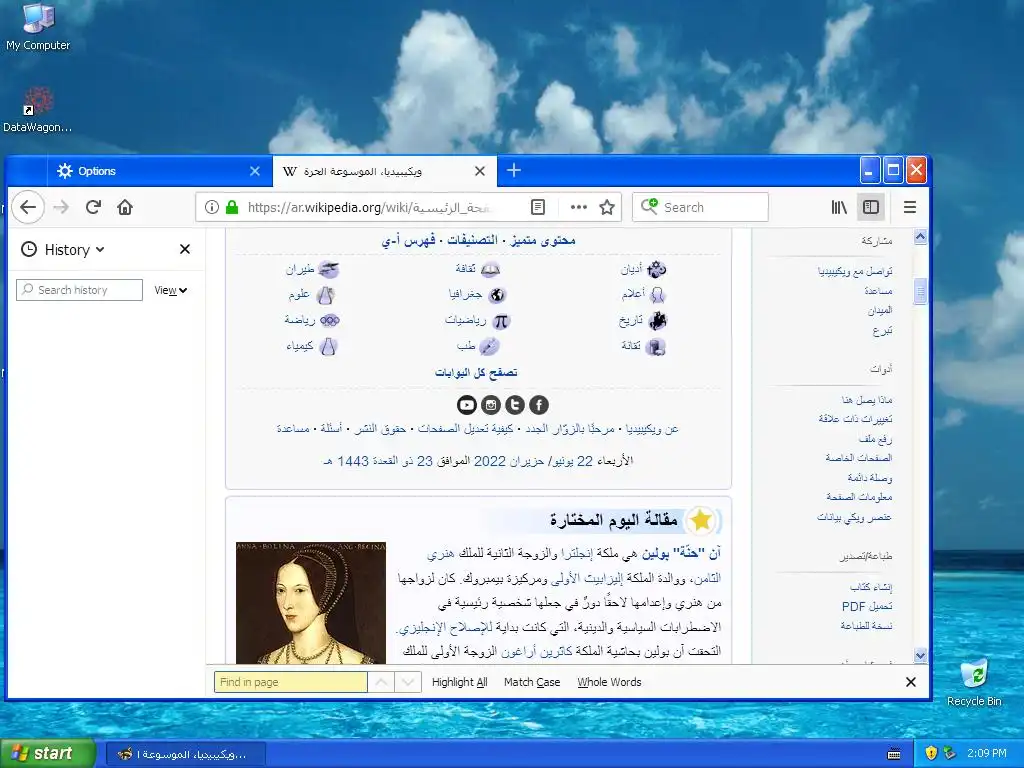Click the toolbar Search box
1024x768 pixels.
click(x=700, y=207)
